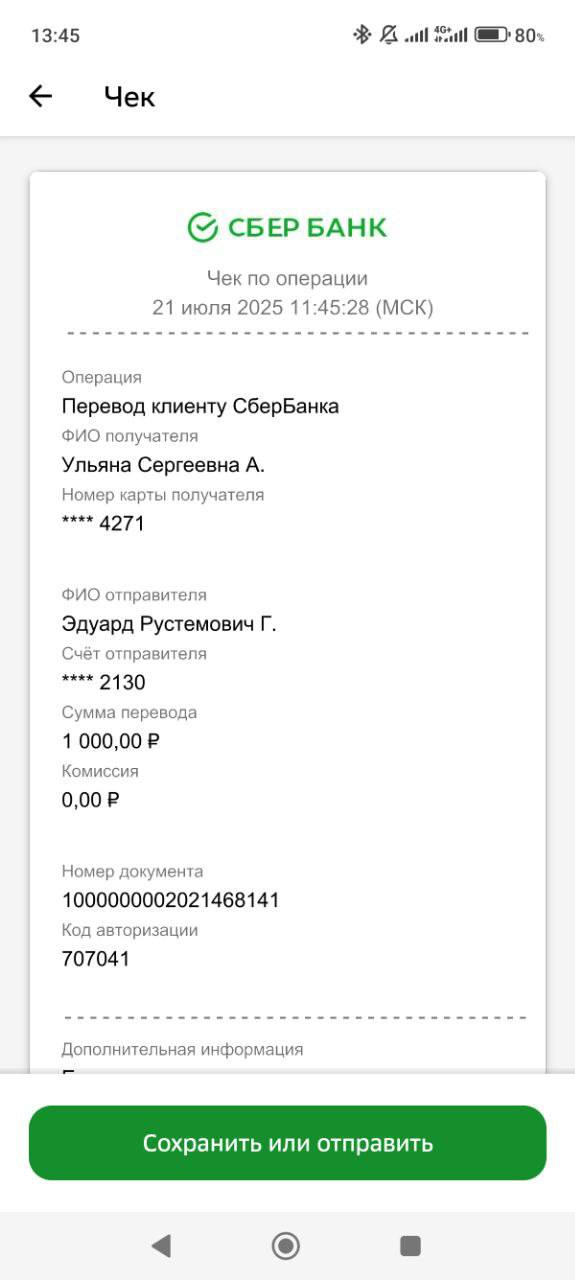Image resolution: width=575 pixels, height=1280 pixels.
Task: Tap the Сохранить или отправить button
Action: point(287,1143)
